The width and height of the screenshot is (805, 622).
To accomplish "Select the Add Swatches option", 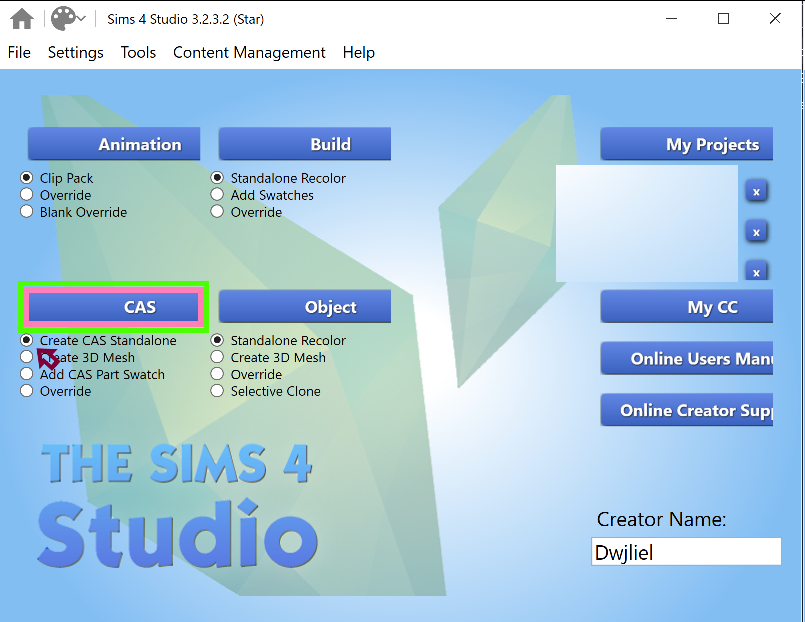I will click(262, 195).
